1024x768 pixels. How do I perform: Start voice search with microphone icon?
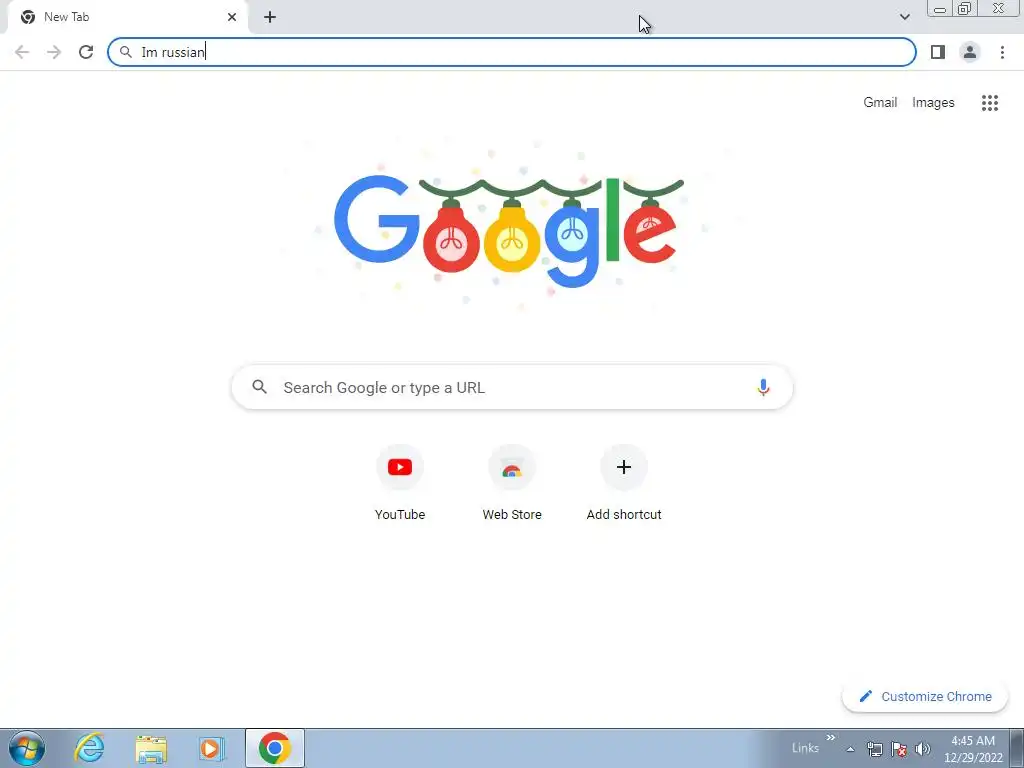[x=763, y=387]
